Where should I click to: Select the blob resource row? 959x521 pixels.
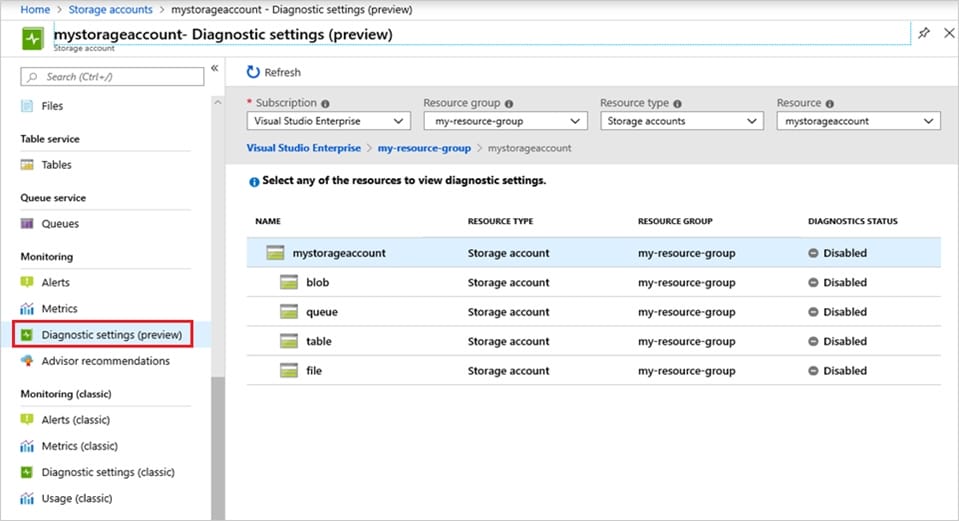point(593,283)
